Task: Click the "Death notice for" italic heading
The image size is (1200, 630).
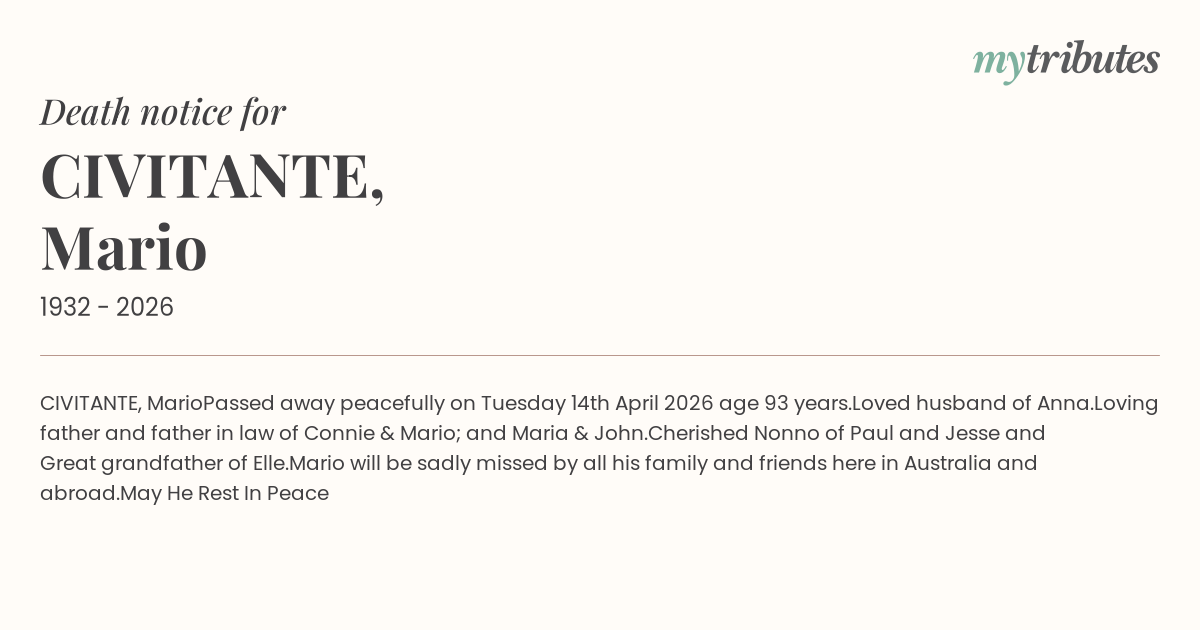Action: (x=163, y=112)
